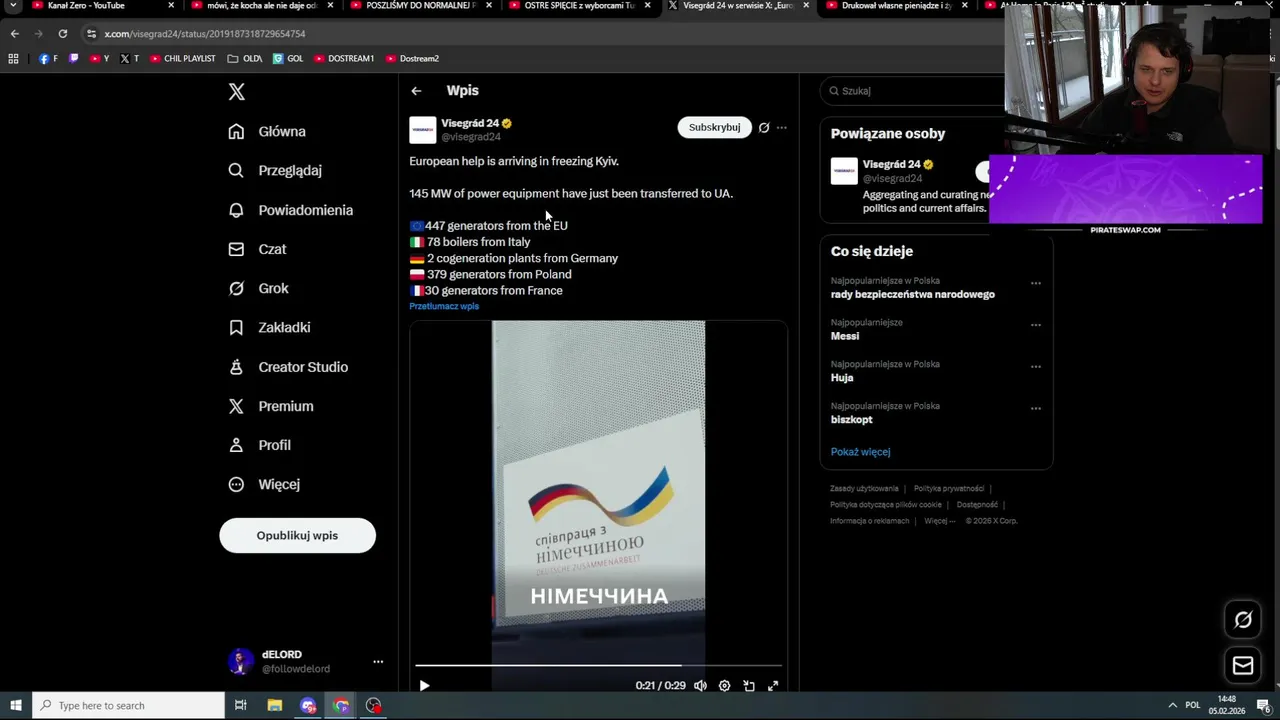The height and width of the screenshot is (720, 1280).
Task: Open dELORD account options dots
Action: pos(378,661)
